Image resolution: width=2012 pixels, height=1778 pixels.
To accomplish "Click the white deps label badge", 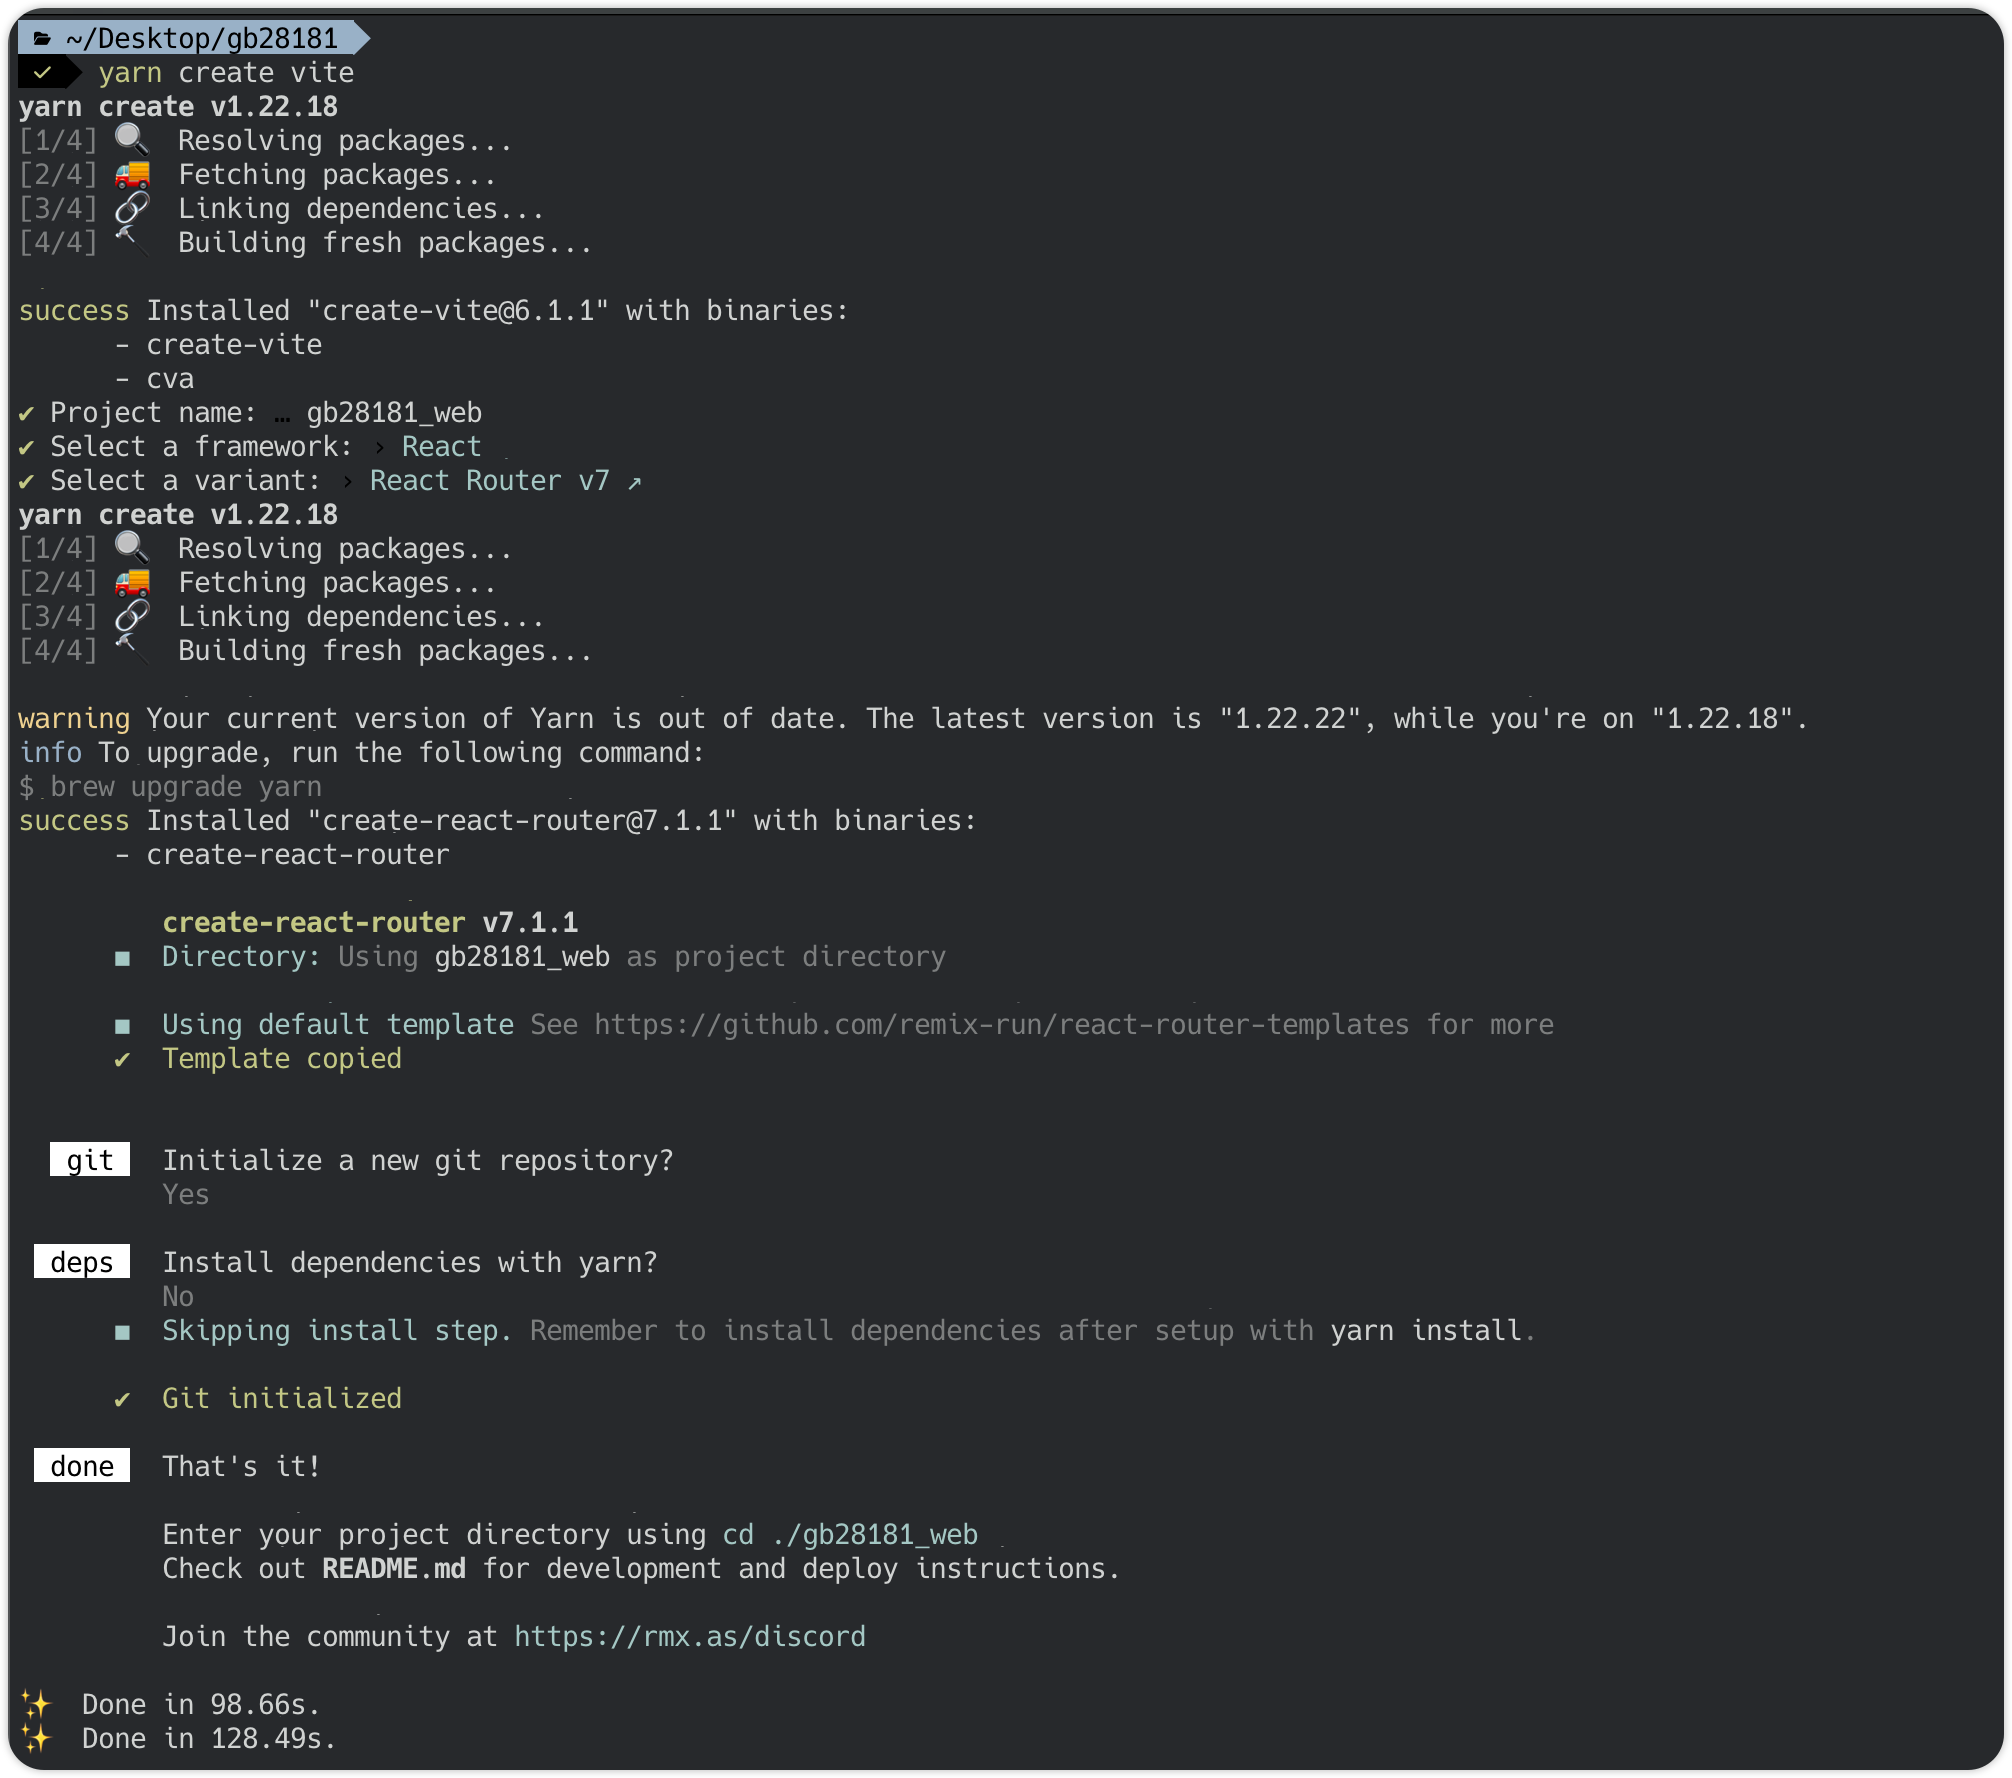I will click(82, 1262).
